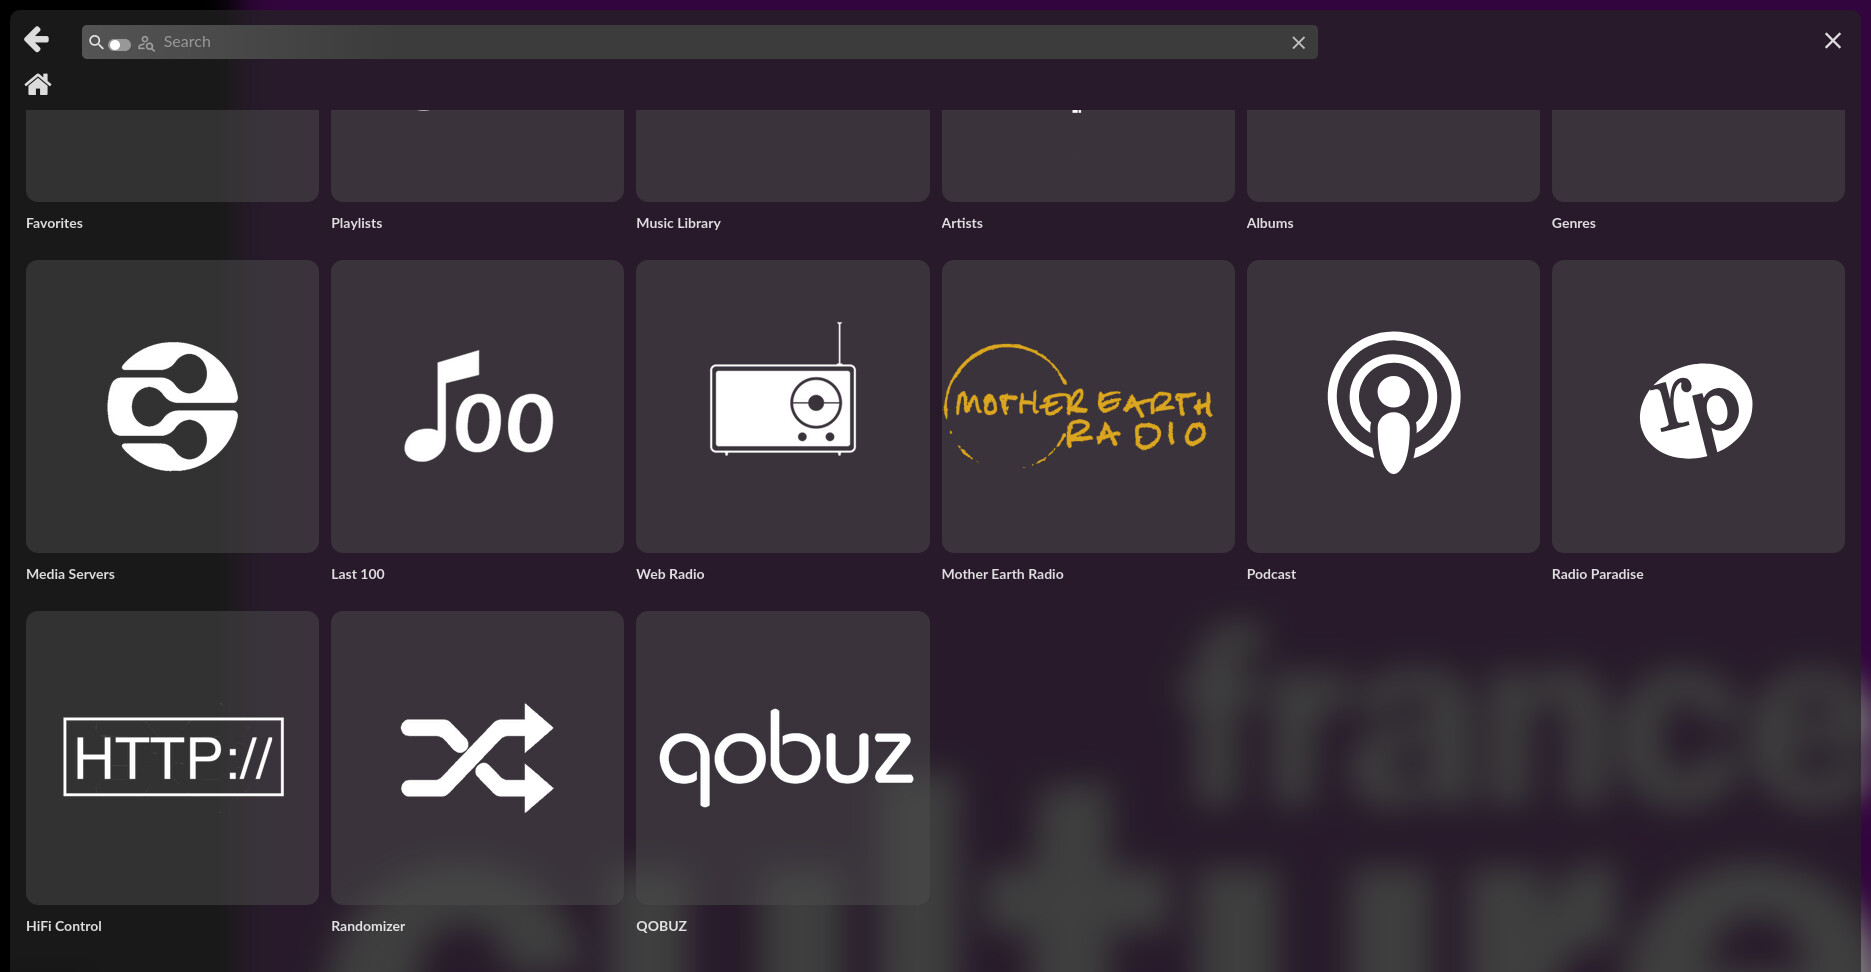Open the Media Servers tile
The height and width of the screenshot is (972, 1871).
pos(172,407)
